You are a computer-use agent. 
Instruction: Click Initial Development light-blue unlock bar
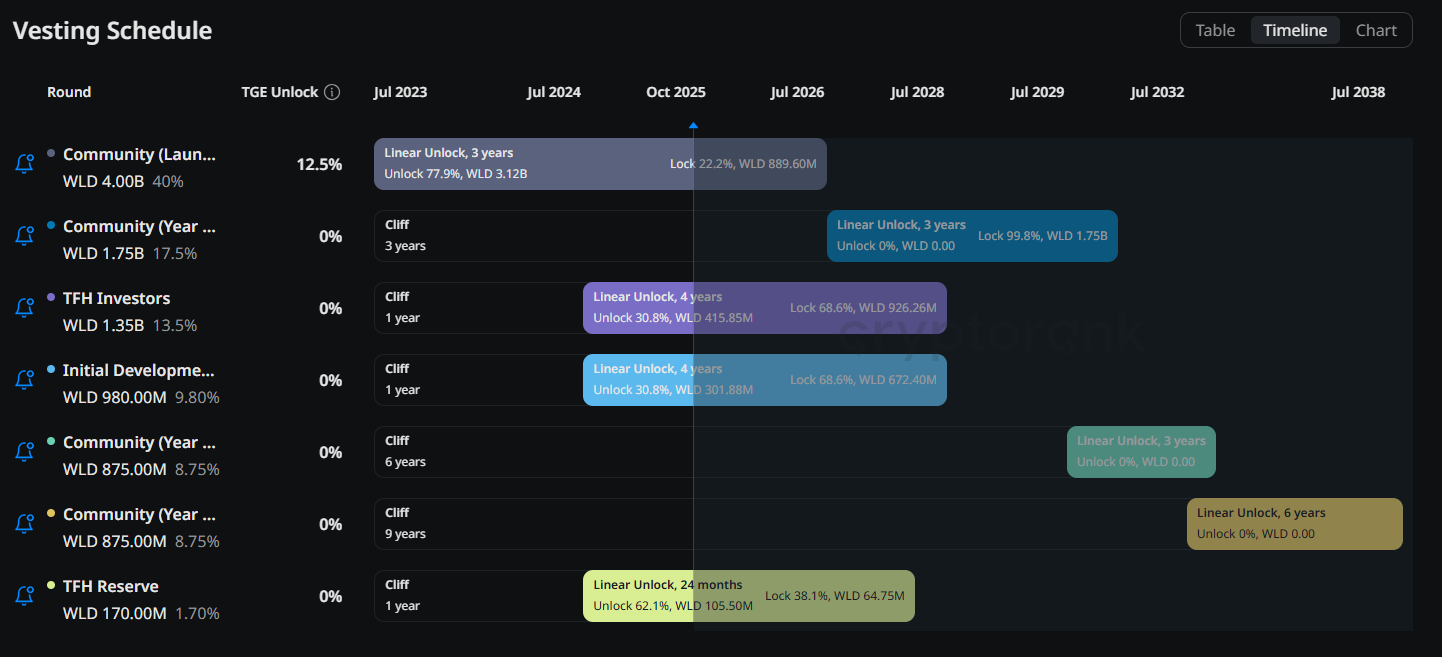click(x=765, y=380)
